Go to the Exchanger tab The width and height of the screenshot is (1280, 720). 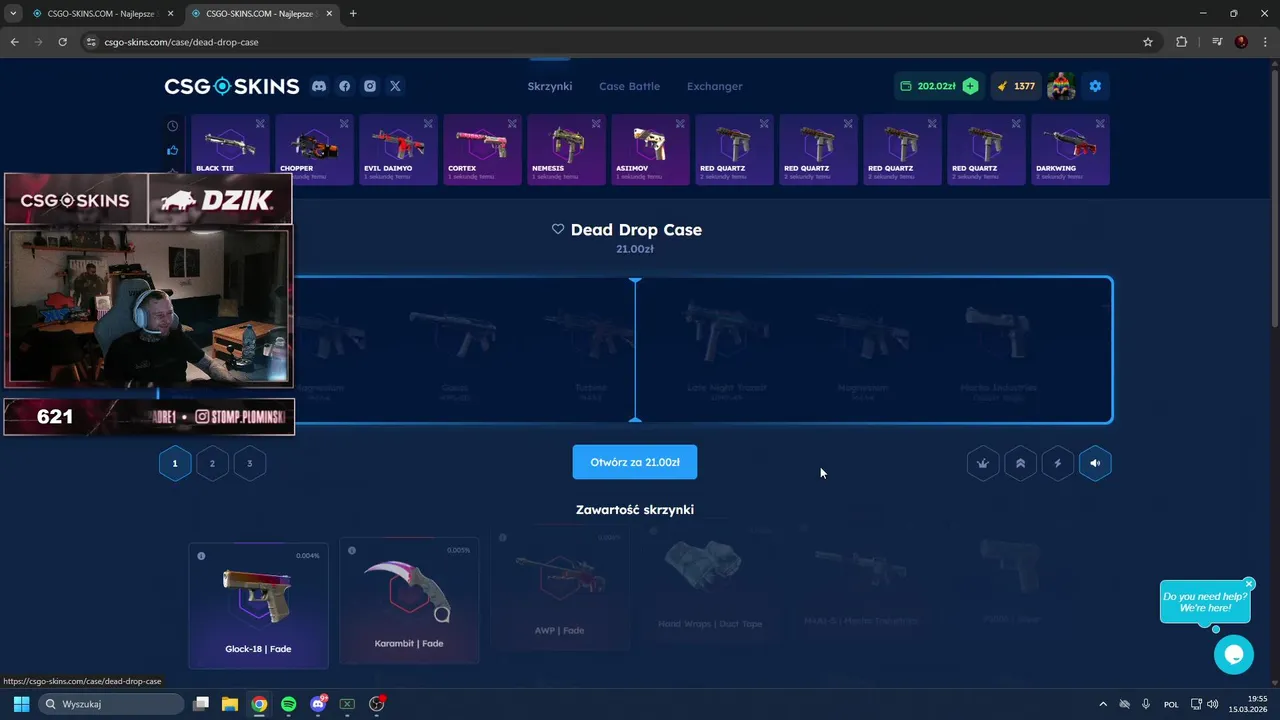point(714,86)
